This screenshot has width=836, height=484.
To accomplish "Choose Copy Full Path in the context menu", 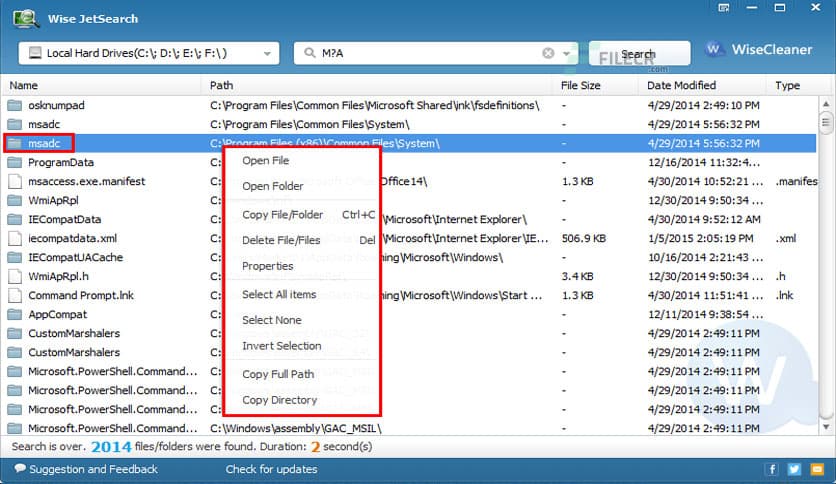I will (278, 374).
